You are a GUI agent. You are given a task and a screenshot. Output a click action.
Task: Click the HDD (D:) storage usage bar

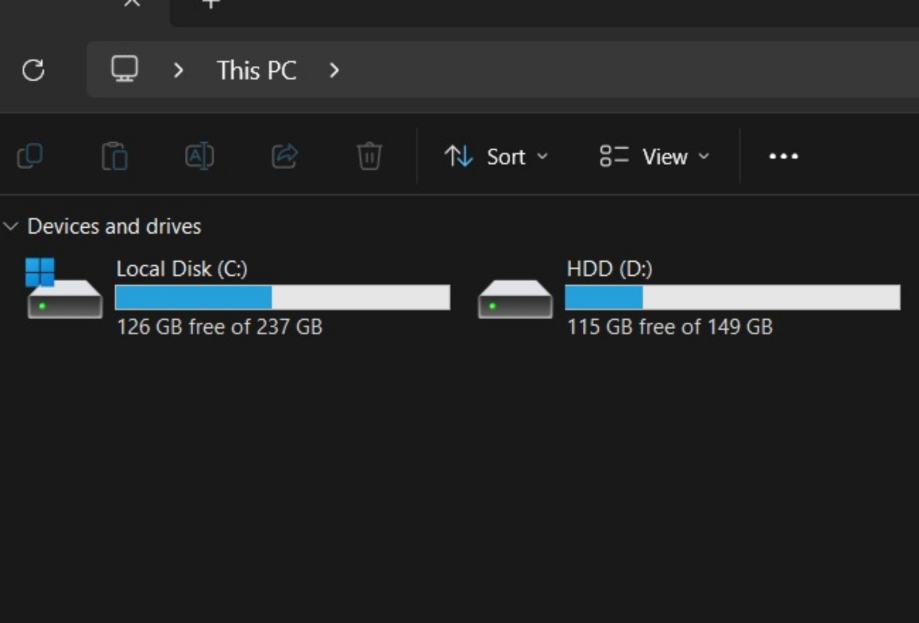click(732, 297)
